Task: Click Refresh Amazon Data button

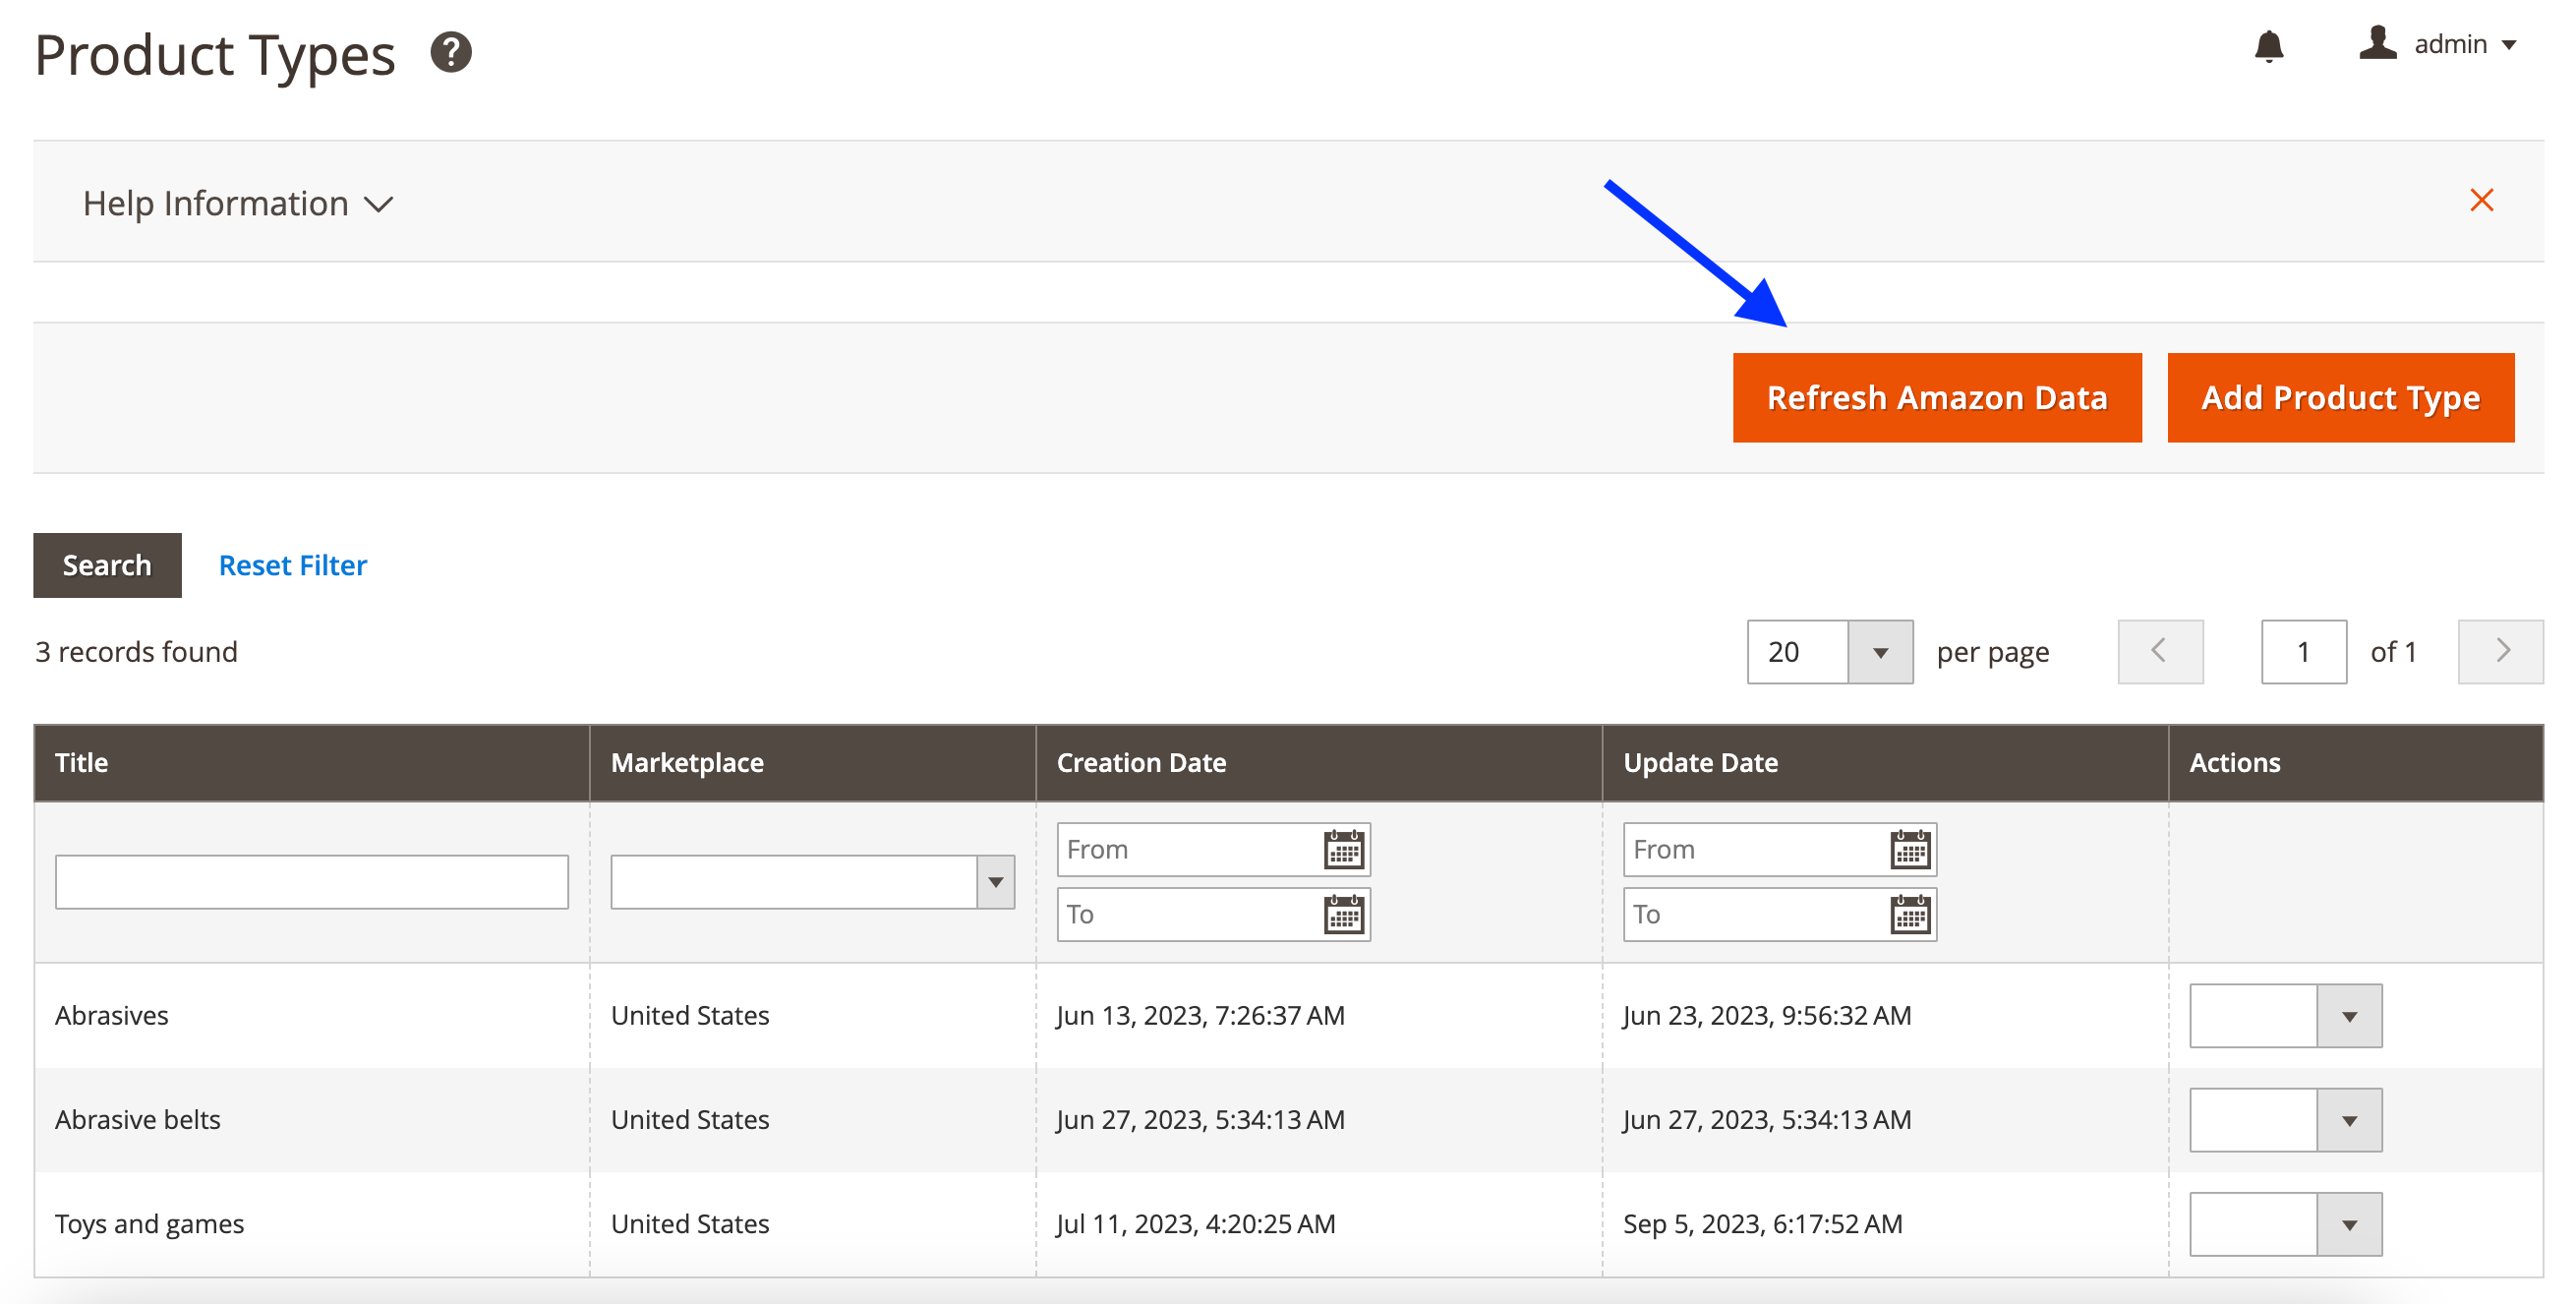Action: tap(1936, 397)
